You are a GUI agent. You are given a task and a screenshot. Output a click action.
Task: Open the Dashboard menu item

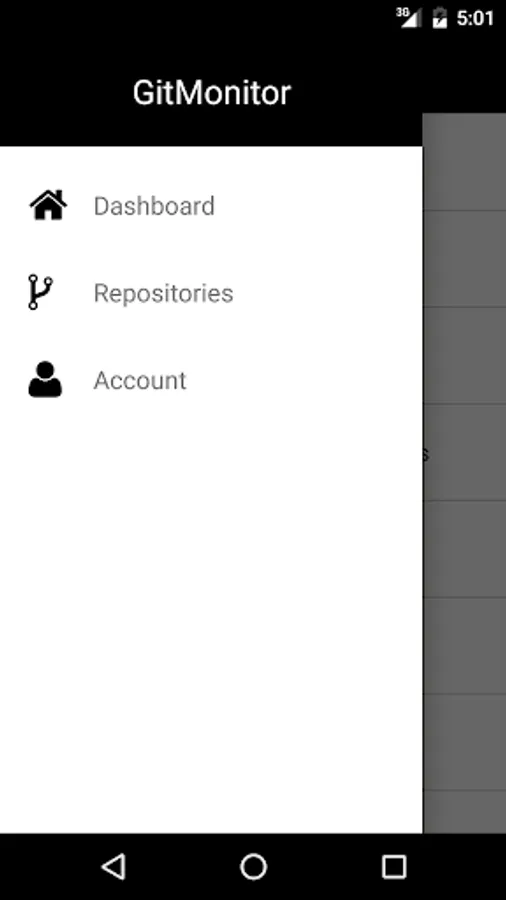[x=211, y=205]
